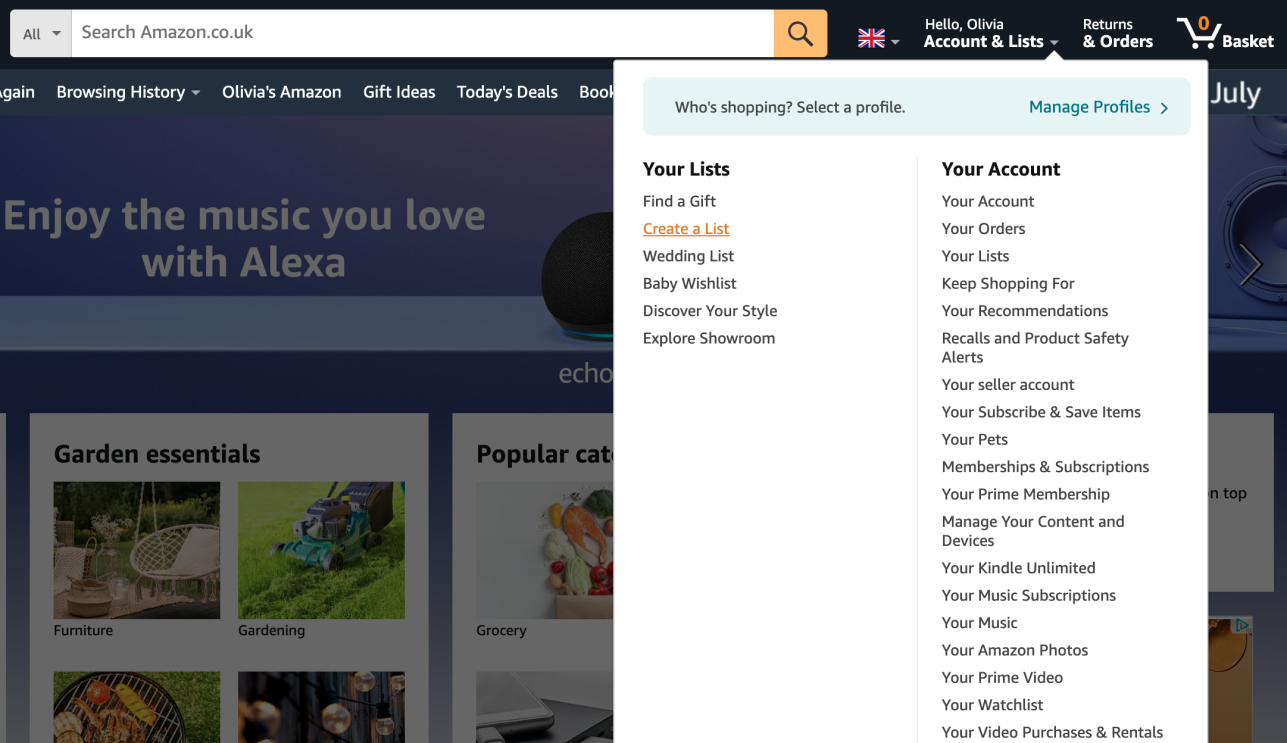Open Your Video Purchases & Rentals
This screenshot has width=1287, height=743.
[1052, 732]
